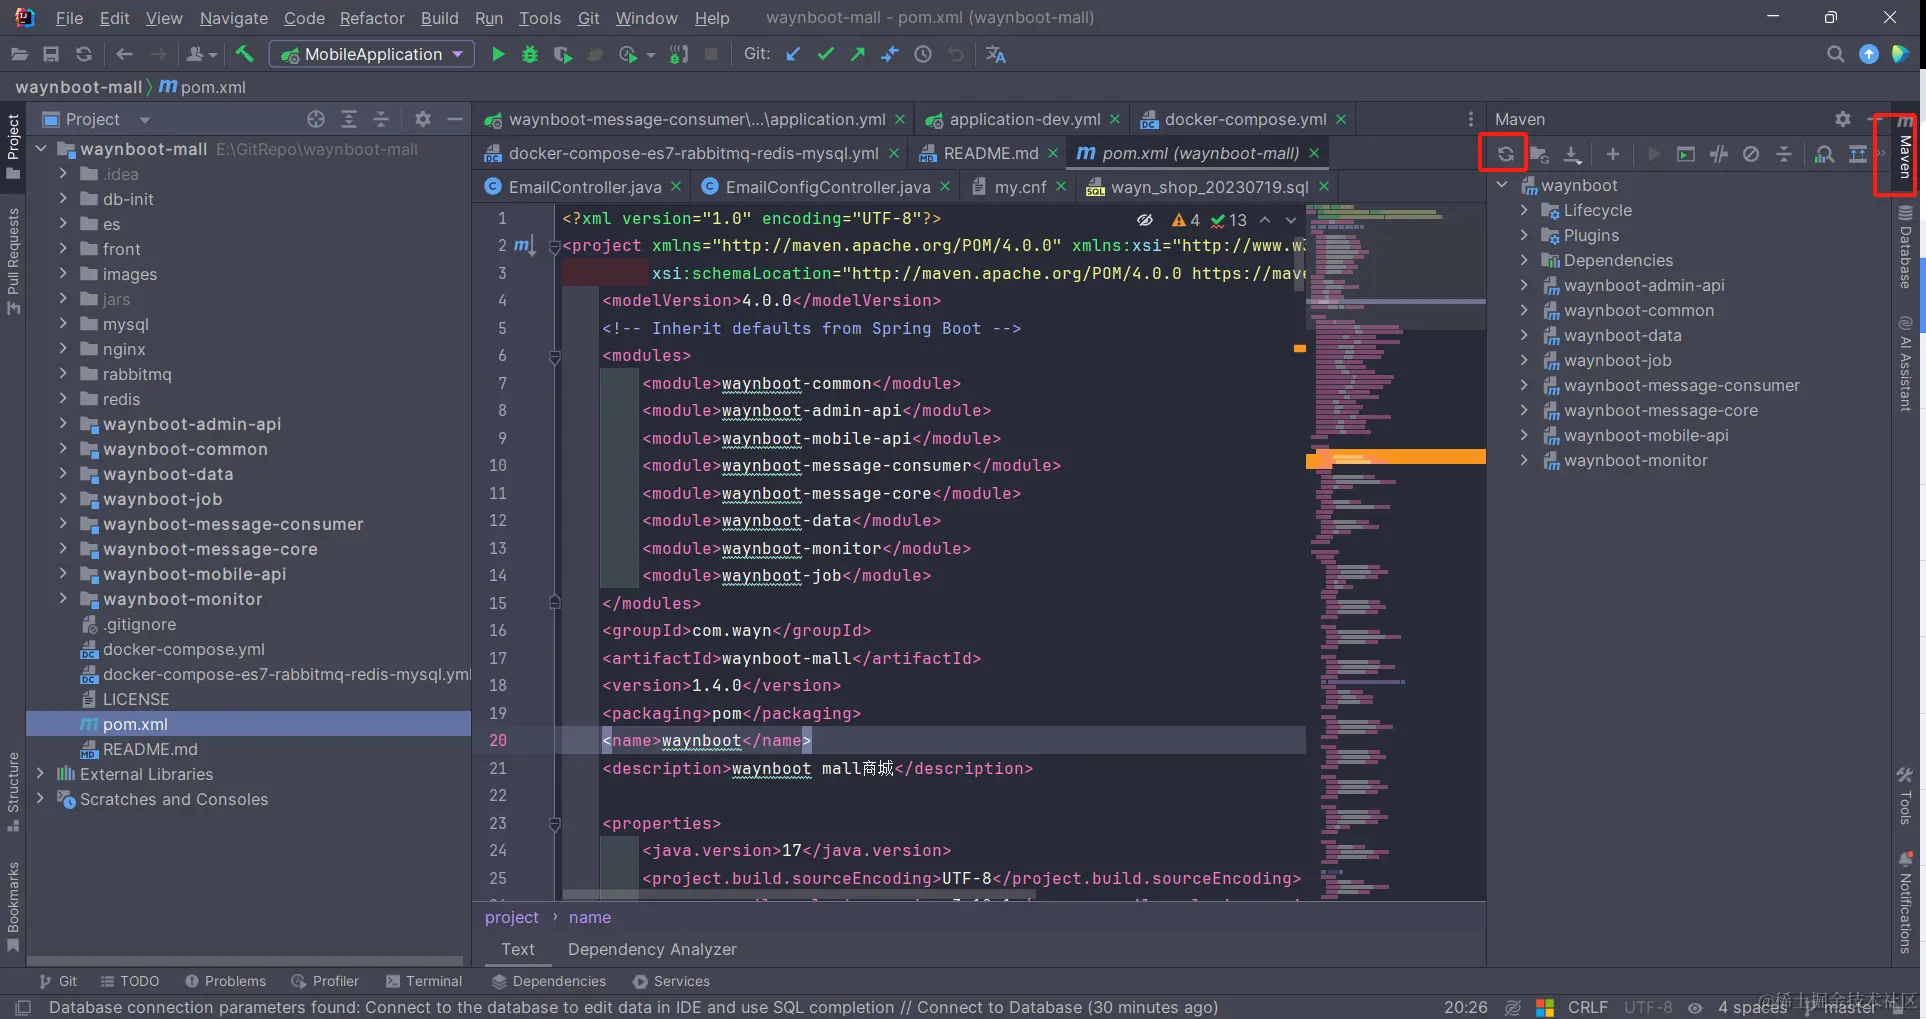Toggle Maven offline mode icon
The height and width of the screenshot is (1019, 1926).
[x=1719, y=154]
